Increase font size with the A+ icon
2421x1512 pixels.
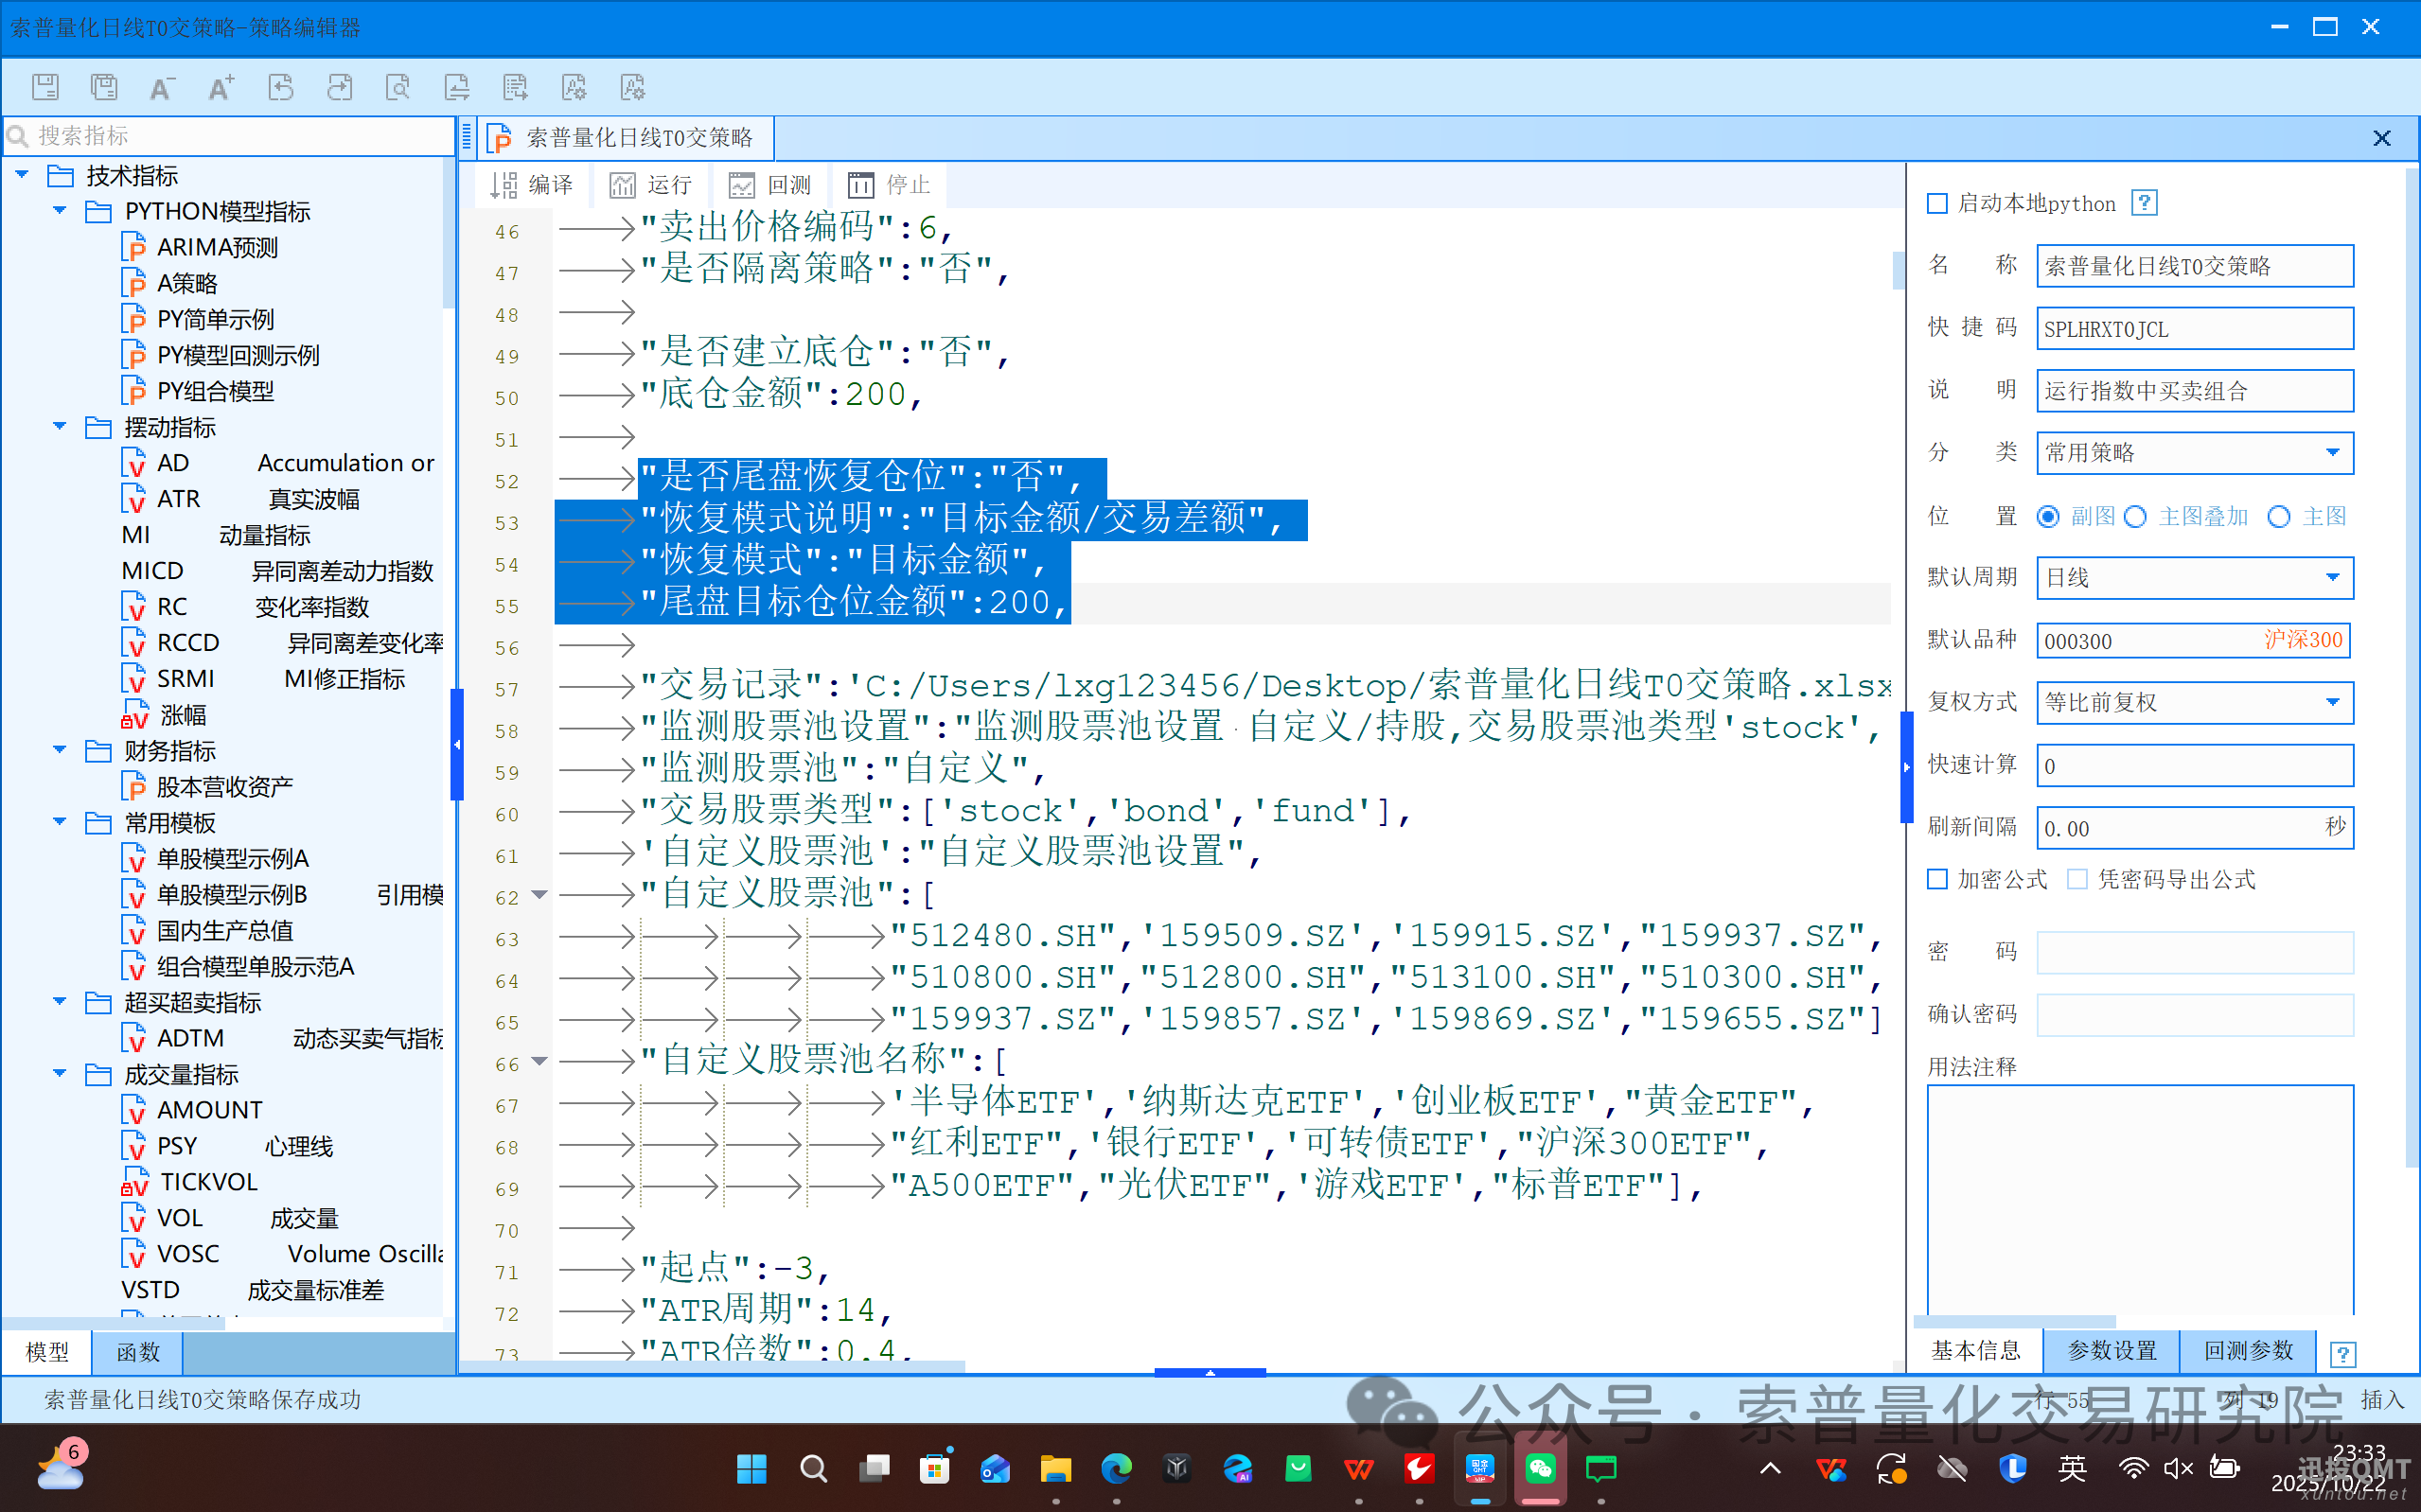tap(221, 88)
